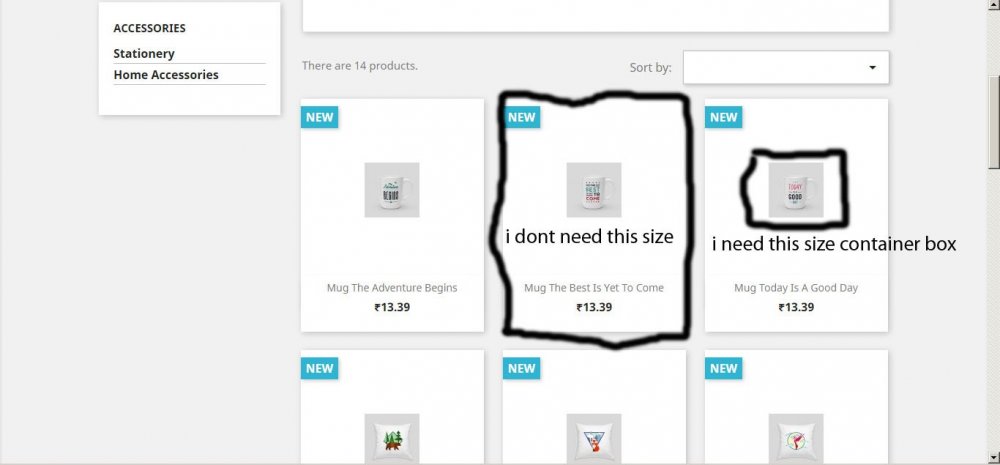This screenshot has width=1000, height=465.
Task: Click NEW badge on Adventure Begins mug
Action: coord(320,117)
